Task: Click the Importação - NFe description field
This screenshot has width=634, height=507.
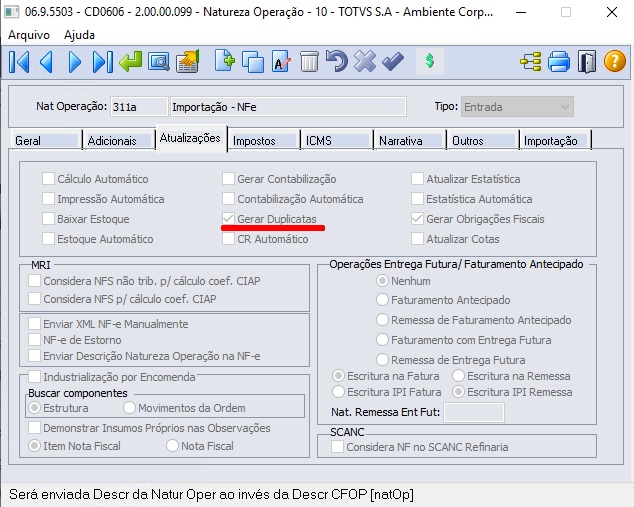Action: (288, 107)
